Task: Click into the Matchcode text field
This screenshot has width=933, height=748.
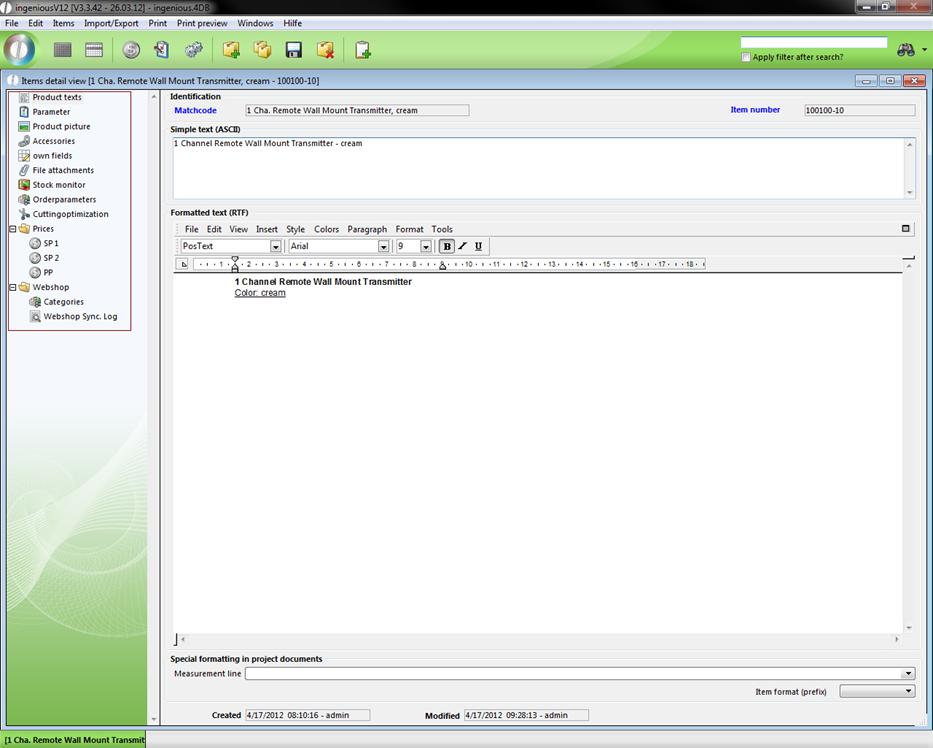Action: tap(356, 110)
